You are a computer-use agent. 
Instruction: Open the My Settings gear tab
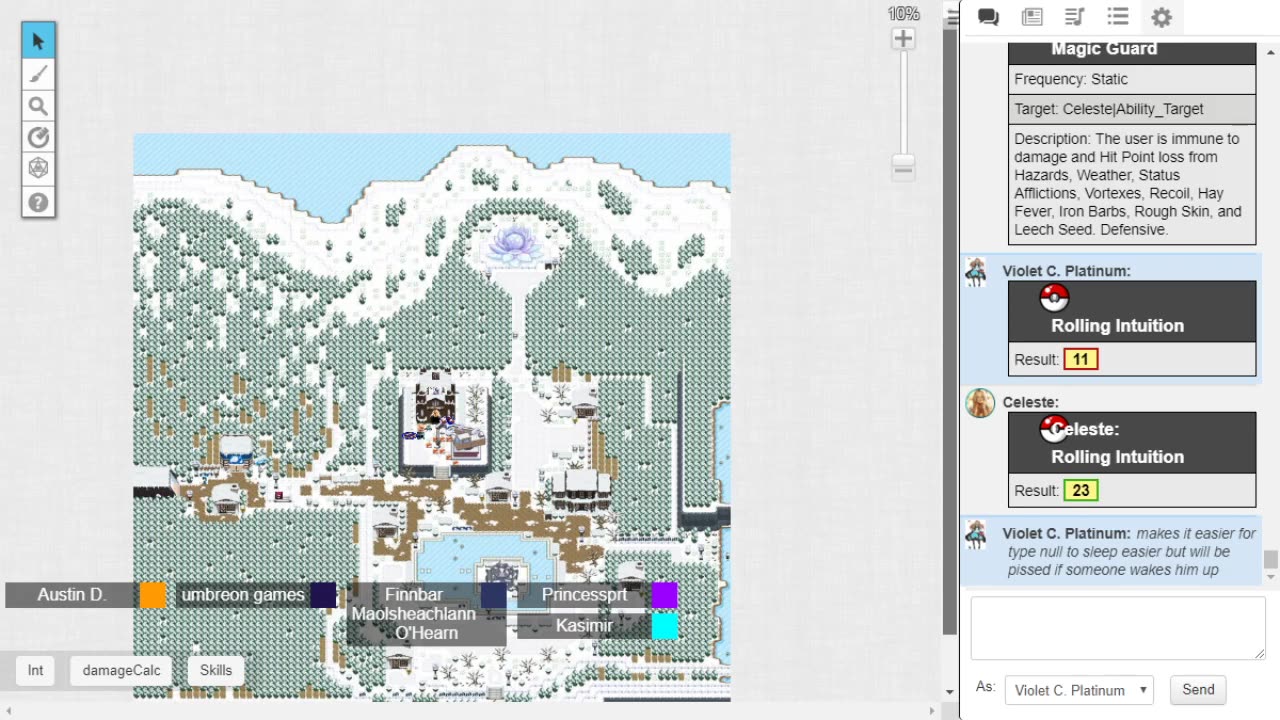click(1161, 17)
